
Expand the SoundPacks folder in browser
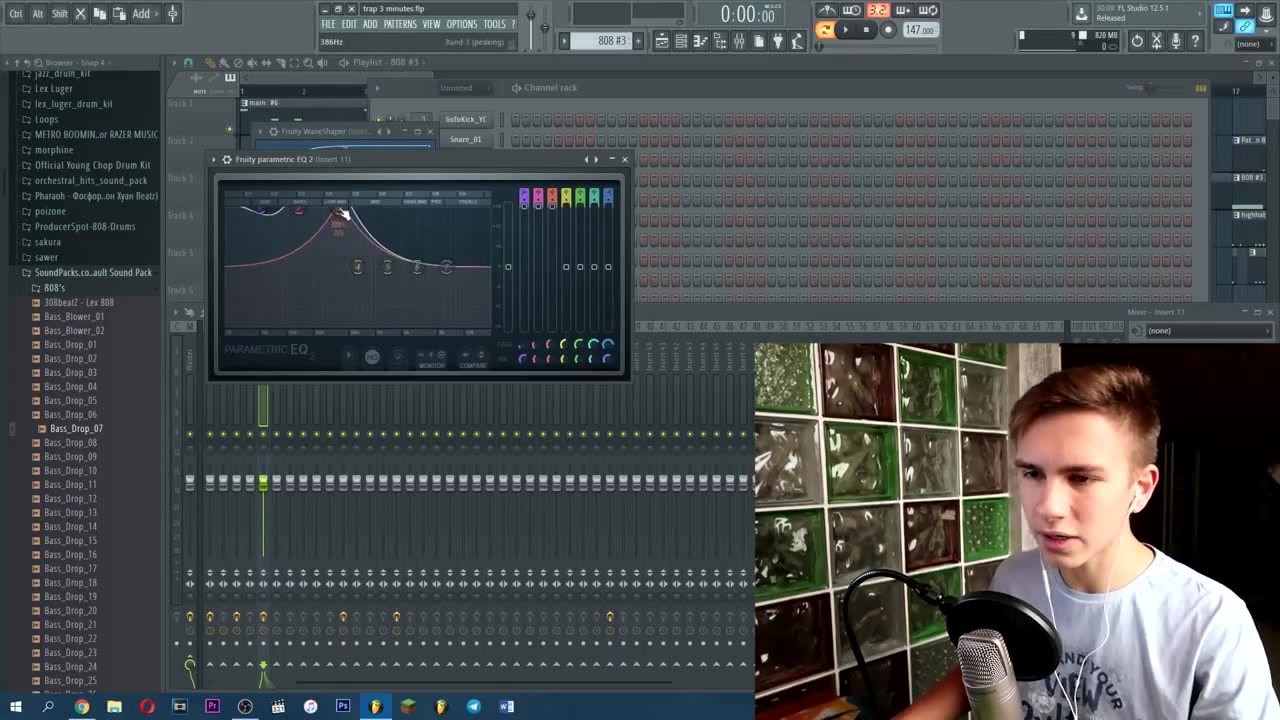(92, 273)
